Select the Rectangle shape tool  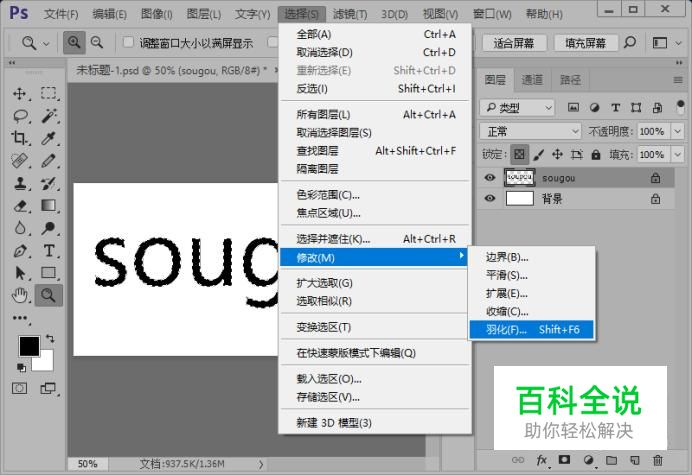(49, 273)
